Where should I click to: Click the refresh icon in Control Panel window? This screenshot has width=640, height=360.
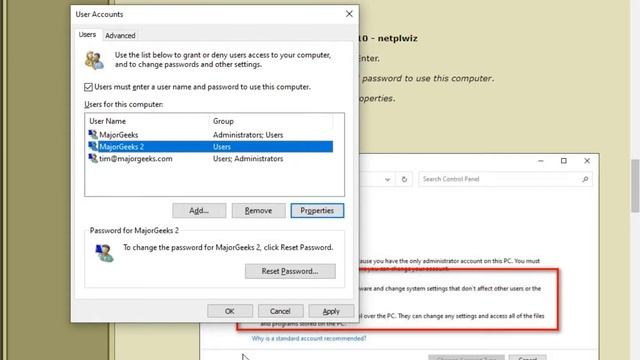[x=404, y=179]
